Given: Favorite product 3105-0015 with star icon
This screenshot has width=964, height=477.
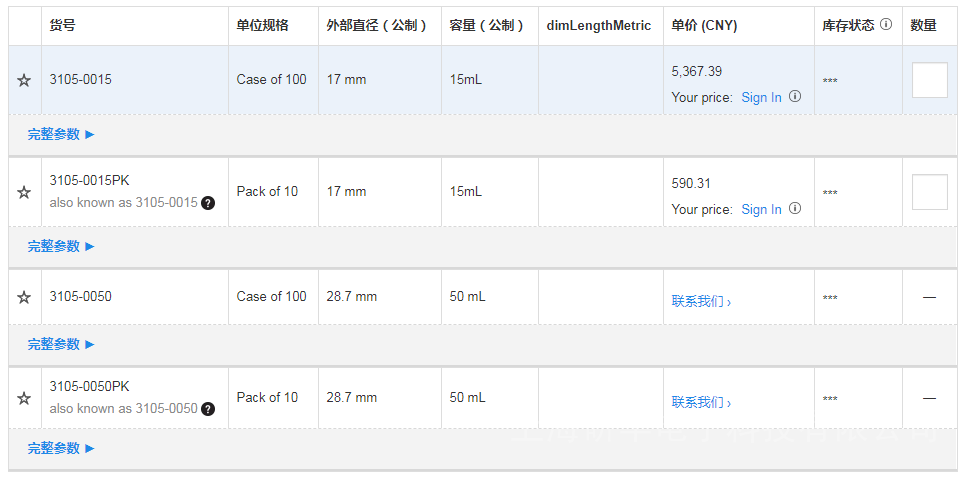Looking at the screenshot, I should pos(24,80).
